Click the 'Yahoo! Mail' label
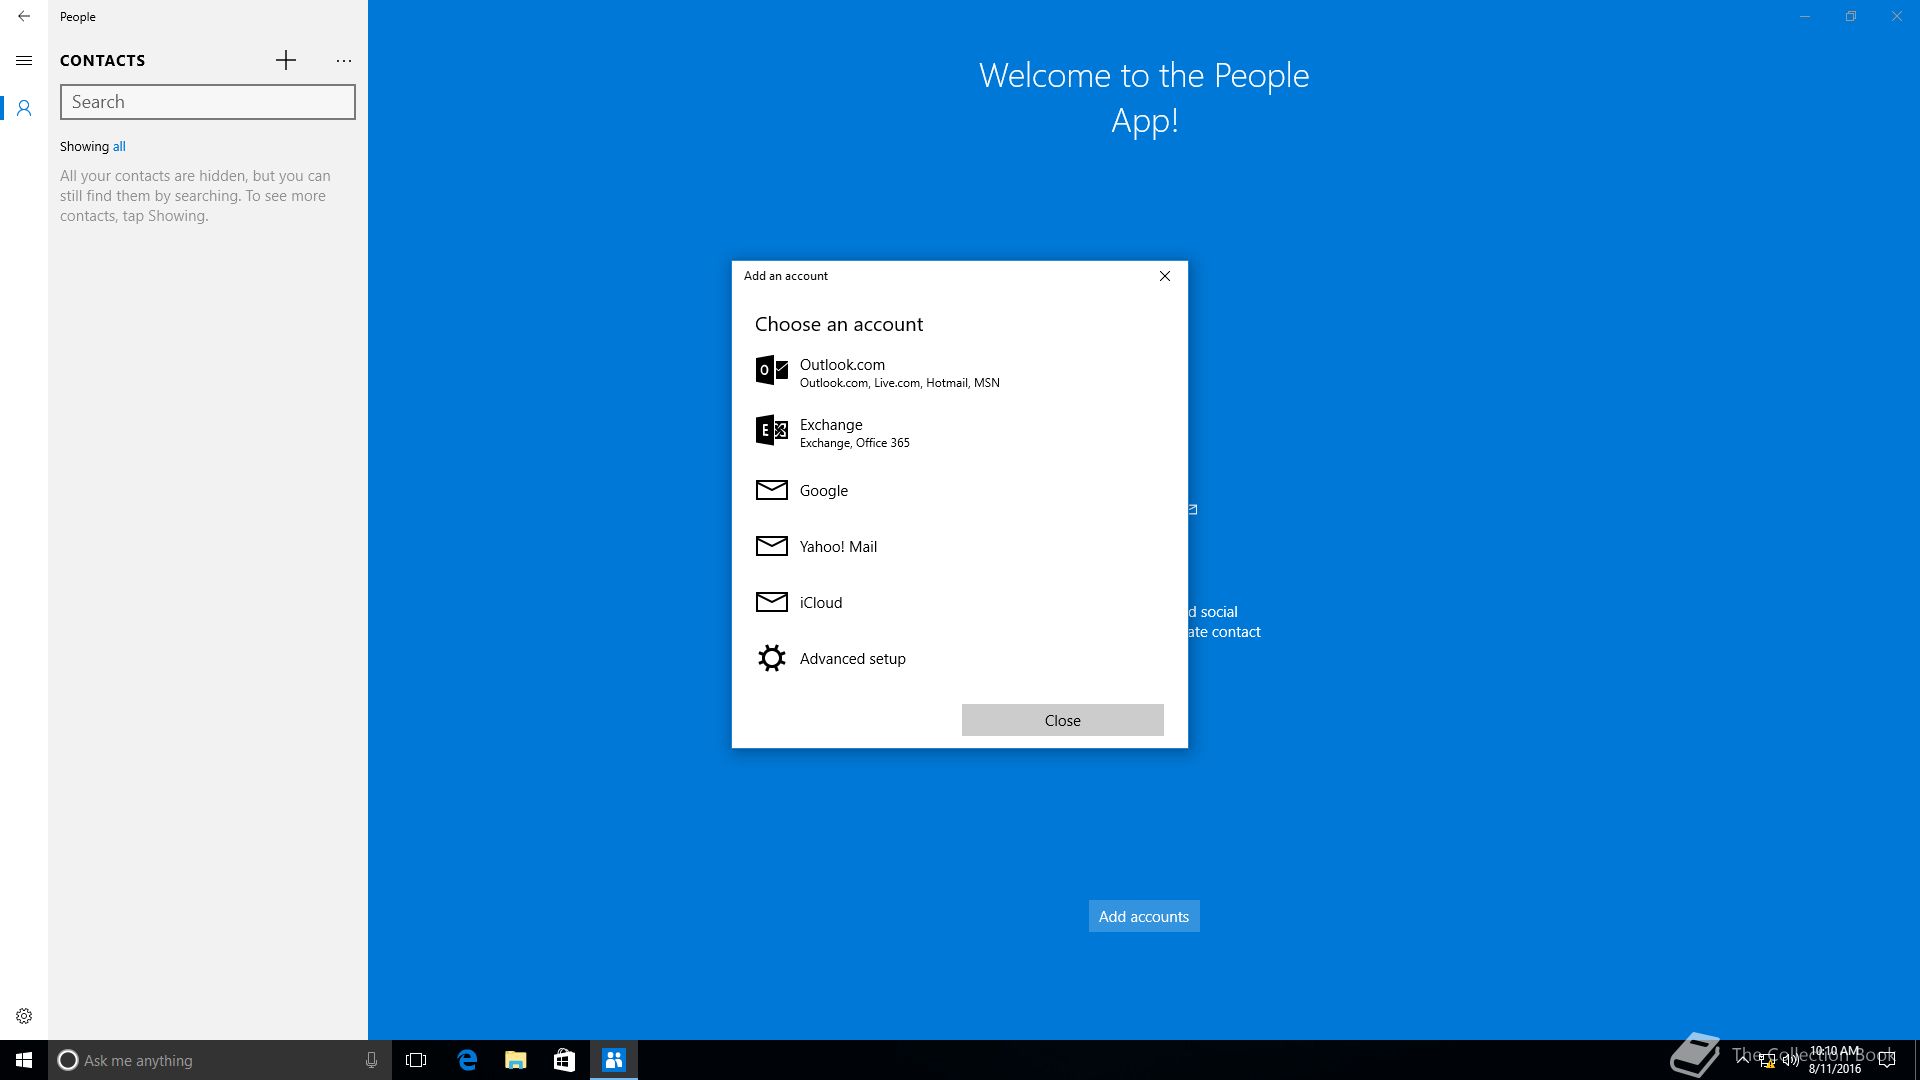Viewport: 1920px width, 1080px height. (838, 547)
